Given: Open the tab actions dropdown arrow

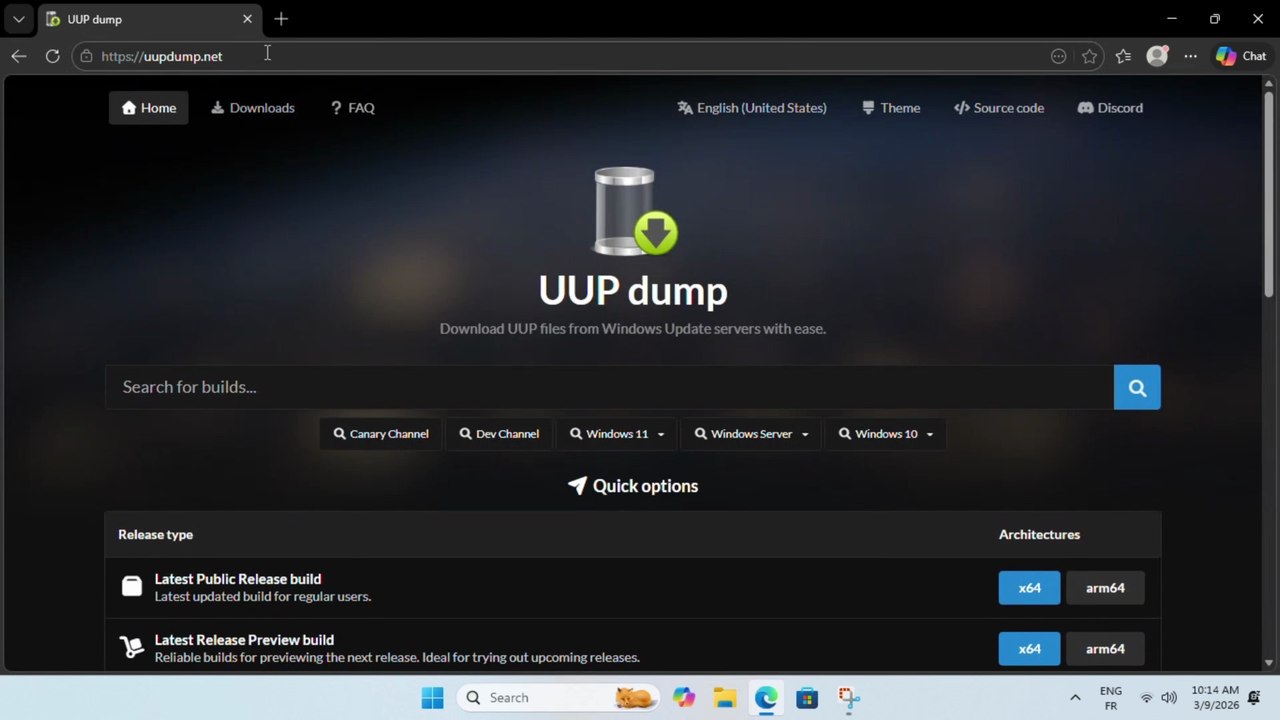Looking at the screenshot, I should (18, 19).
